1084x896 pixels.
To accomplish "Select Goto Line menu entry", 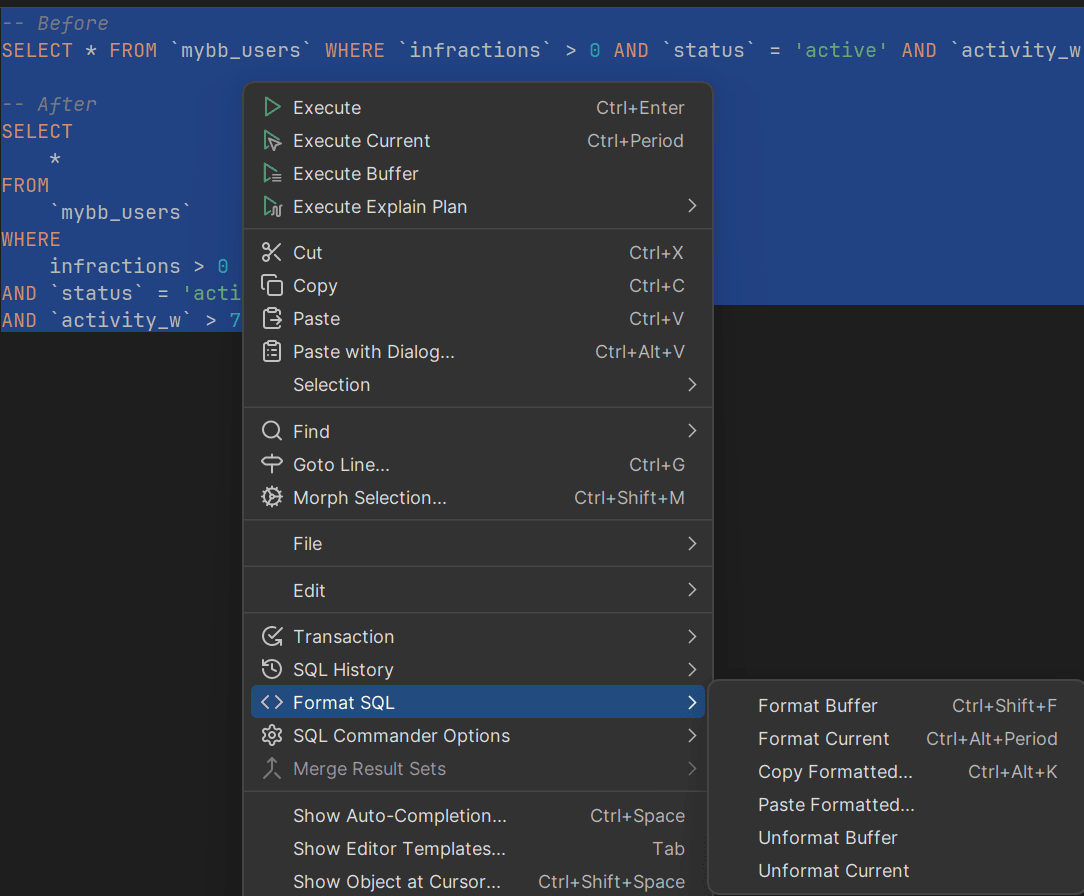I will (x=478, y=464).
